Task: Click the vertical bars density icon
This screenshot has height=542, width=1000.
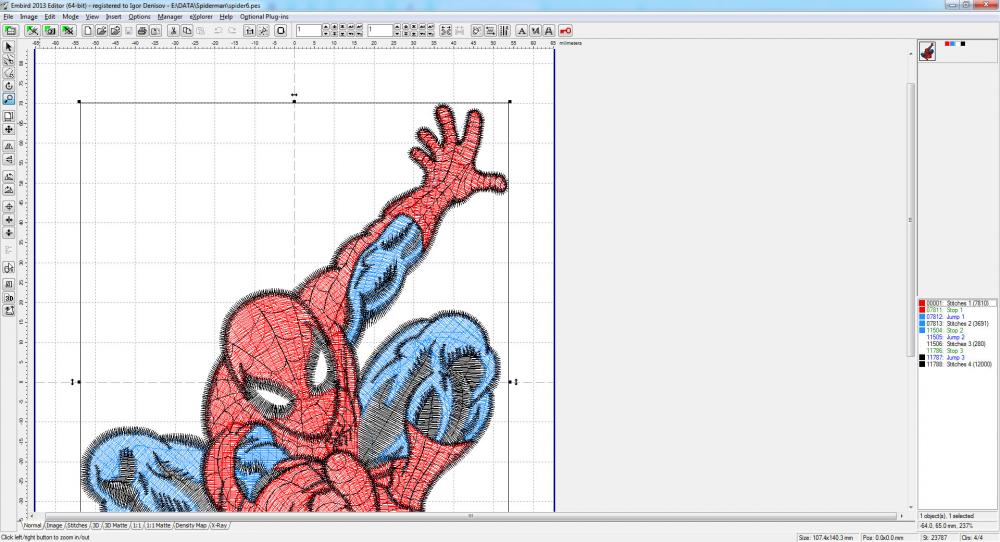Action: (x=504, y=31)
